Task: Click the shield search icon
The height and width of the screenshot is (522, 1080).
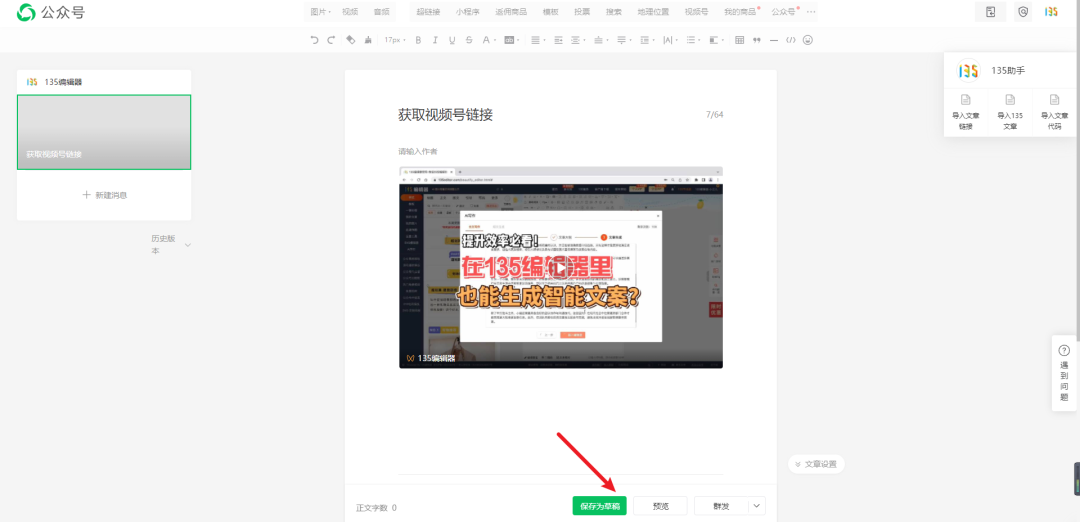Action: tap(1023, 12)
